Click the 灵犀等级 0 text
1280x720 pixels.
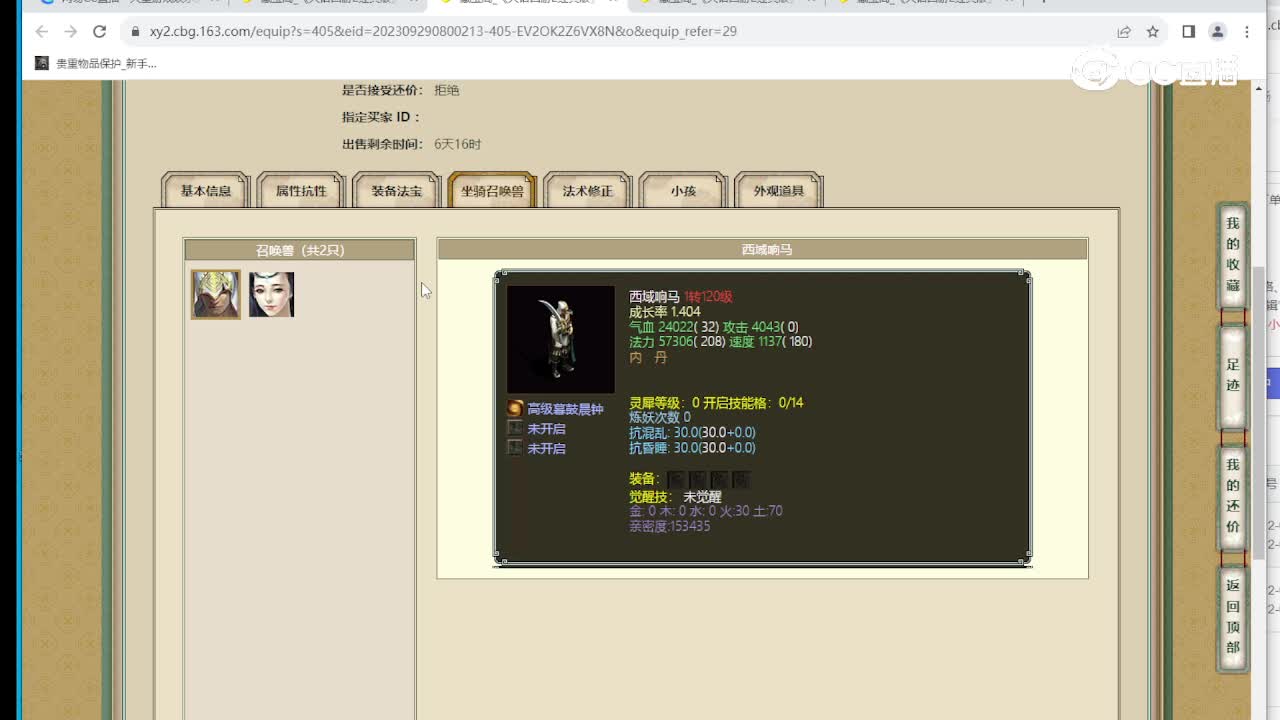[664, 403]
